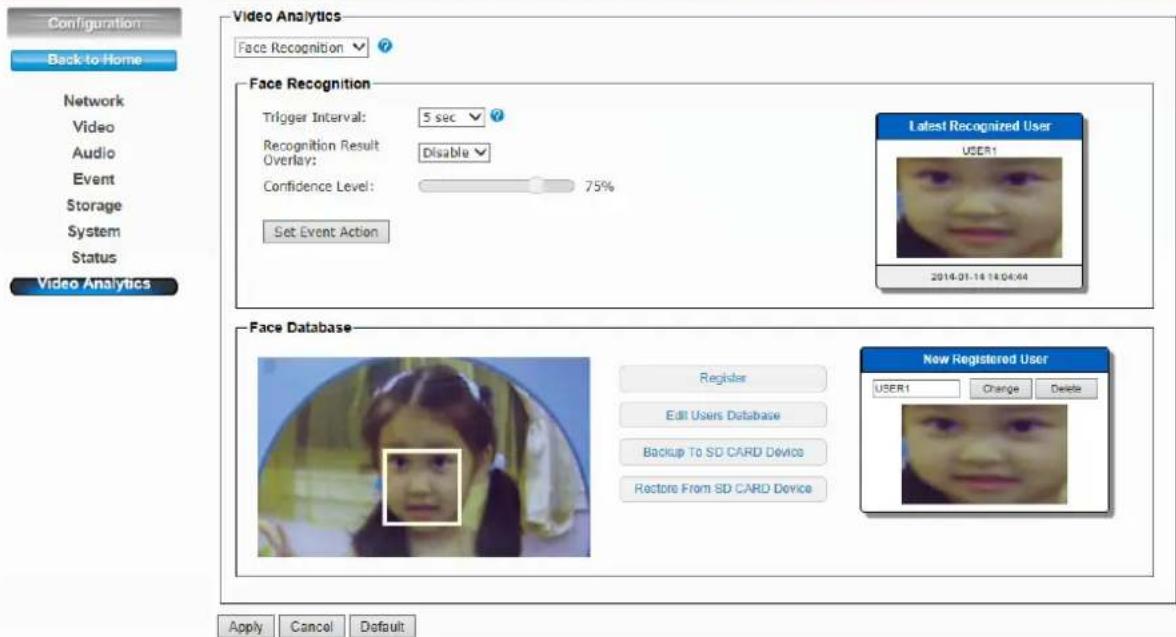
Task: Click the Latest Recognized User thumbnail
Action: pyautogui.click(x=979, y=207)
